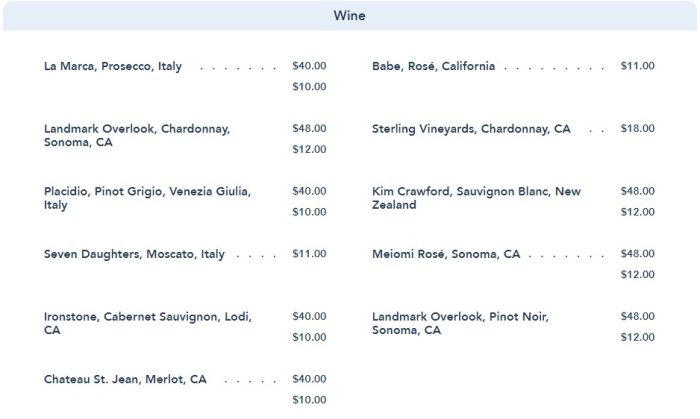Image resolution: width=700 pixels, height=419 pixels.
Task: Select Placidio Pinot Grigio, Venezia Giulia
Action: pos(147,198)
